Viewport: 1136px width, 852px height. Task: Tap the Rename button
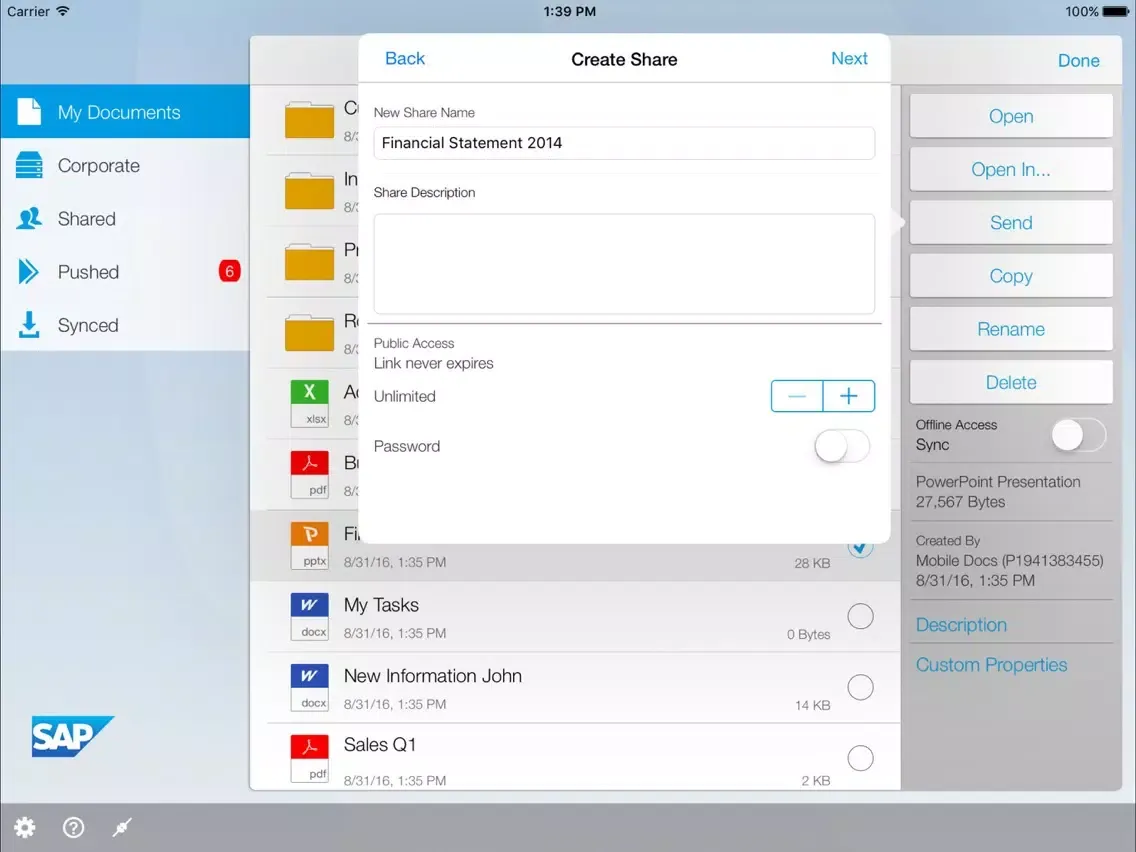(x=1011, y=329)
